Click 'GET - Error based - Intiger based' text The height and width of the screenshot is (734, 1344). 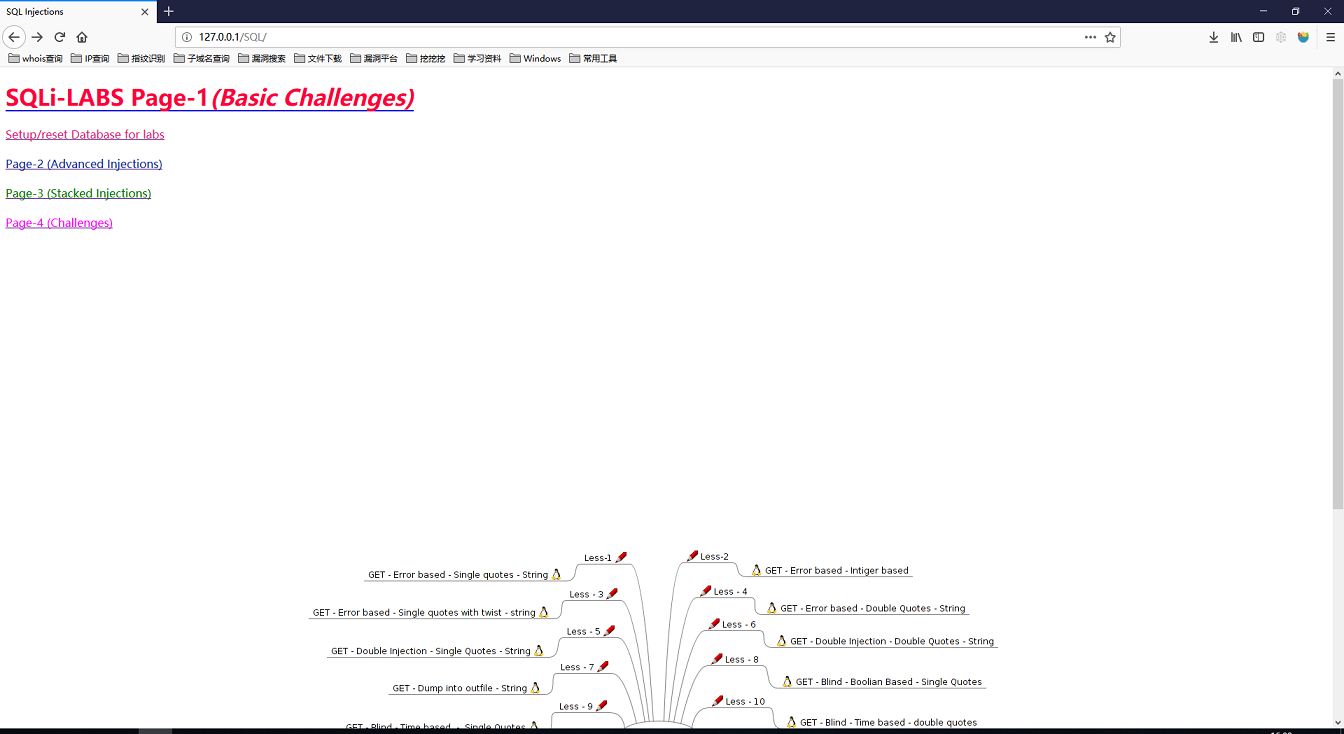point(837,571)
